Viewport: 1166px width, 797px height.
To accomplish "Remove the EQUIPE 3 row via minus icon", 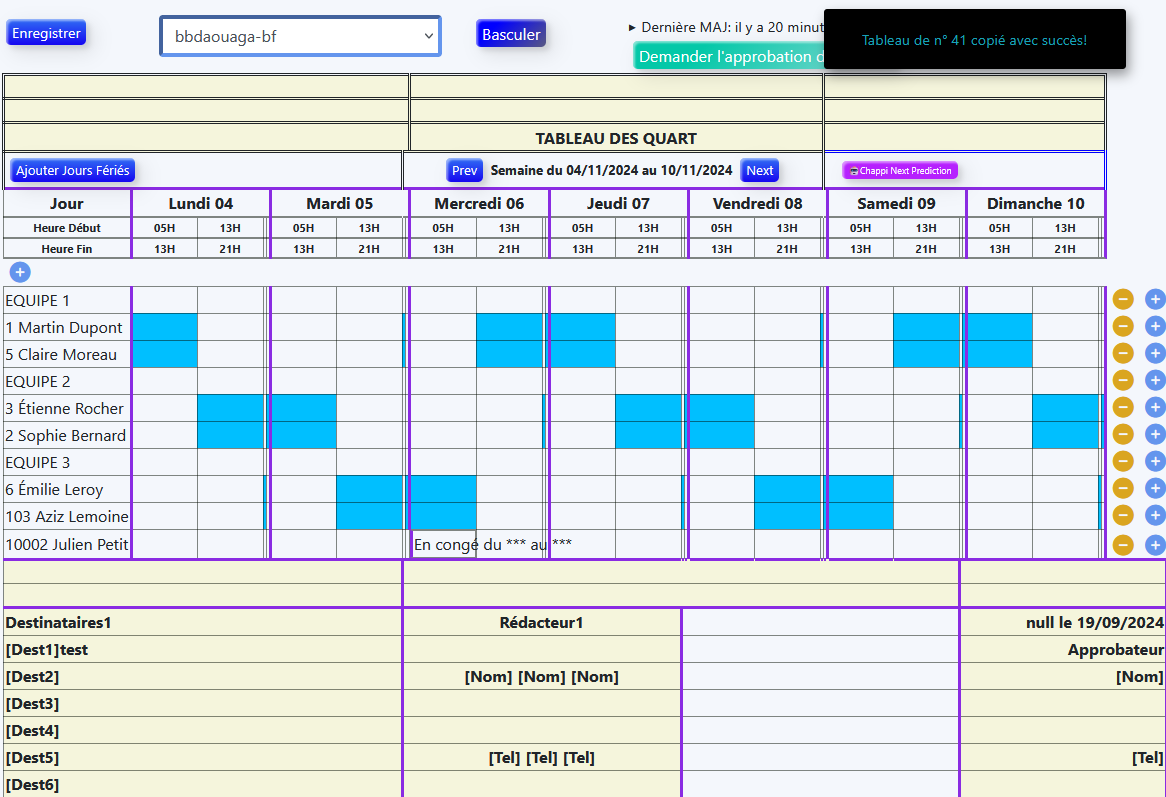I will coord(1123,462).
